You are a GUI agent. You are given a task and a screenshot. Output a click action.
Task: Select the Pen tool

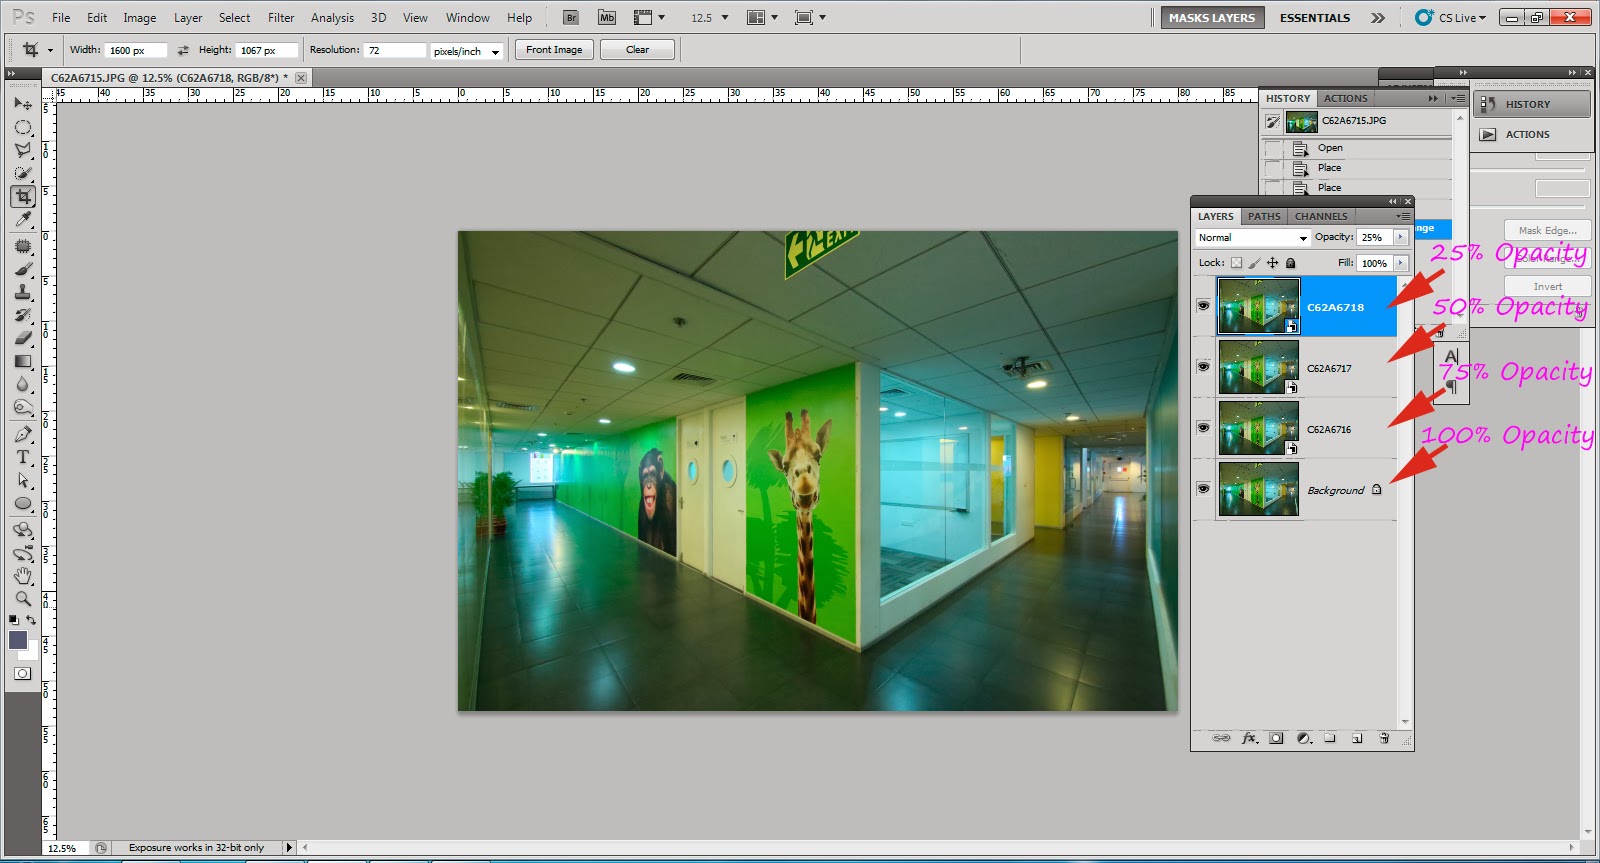click(23, 434)
